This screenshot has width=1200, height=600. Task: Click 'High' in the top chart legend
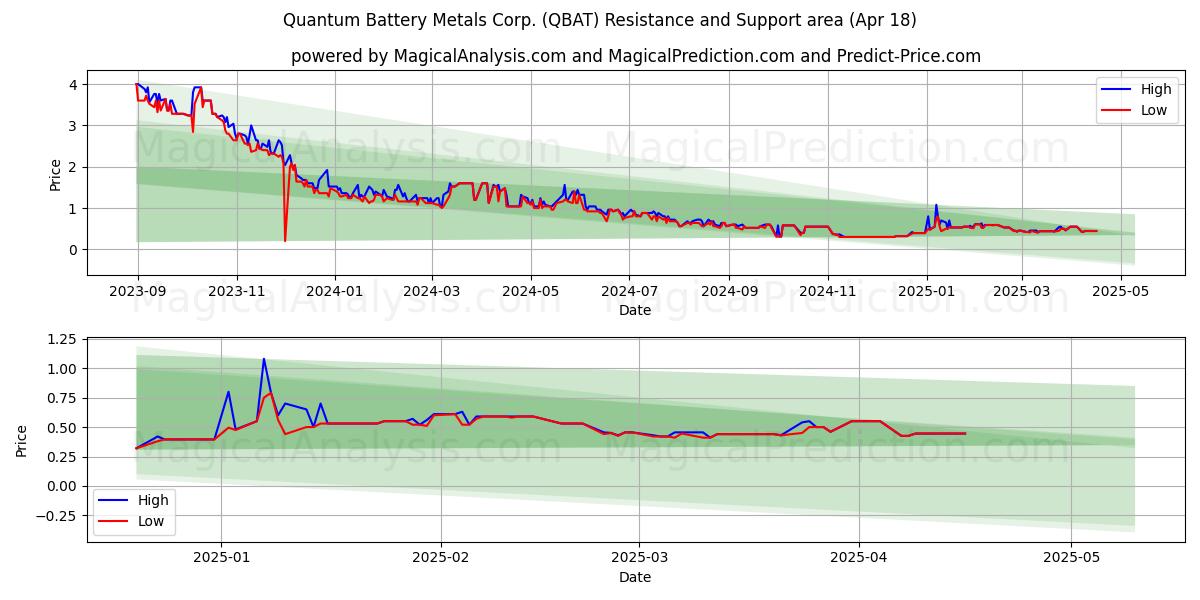click(1156, 89)
